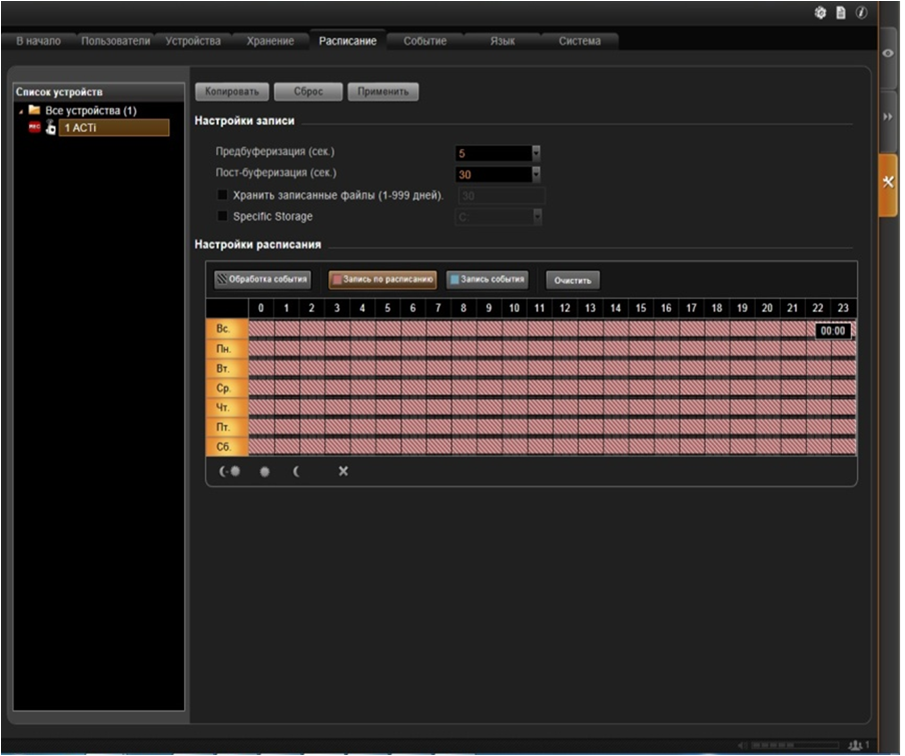The image size is (905, 756).
Task: Click the Чт. day row header
Action: coord(227,407)
